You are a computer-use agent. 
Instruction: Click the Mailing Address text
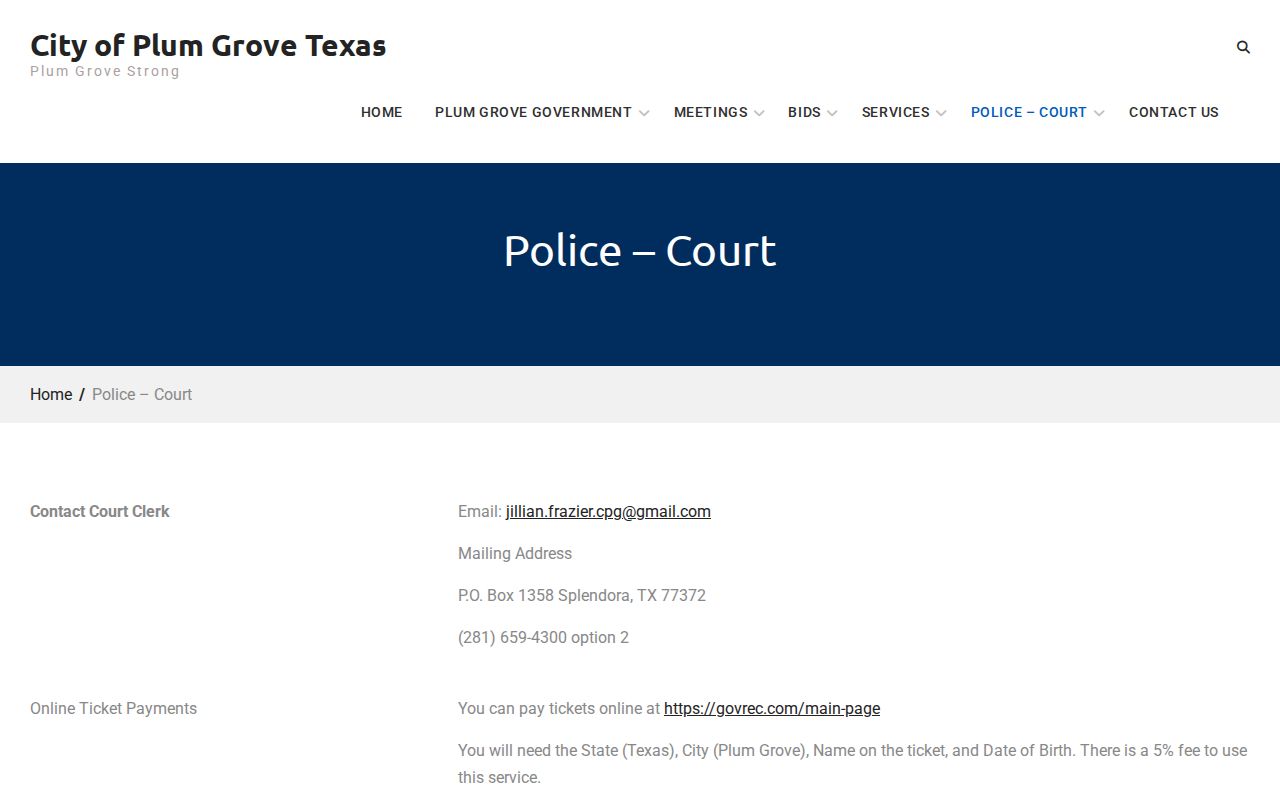click(515, 553)
